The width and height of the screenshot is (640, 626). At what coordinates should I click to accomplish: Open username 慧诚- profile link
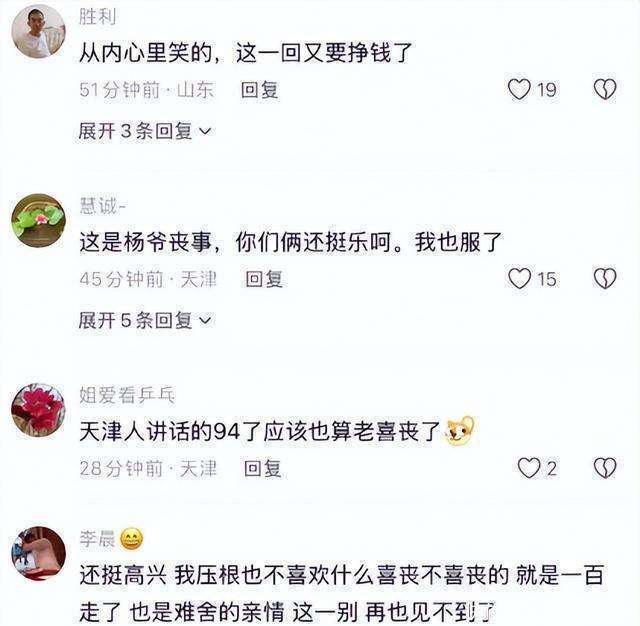(102, 206)
